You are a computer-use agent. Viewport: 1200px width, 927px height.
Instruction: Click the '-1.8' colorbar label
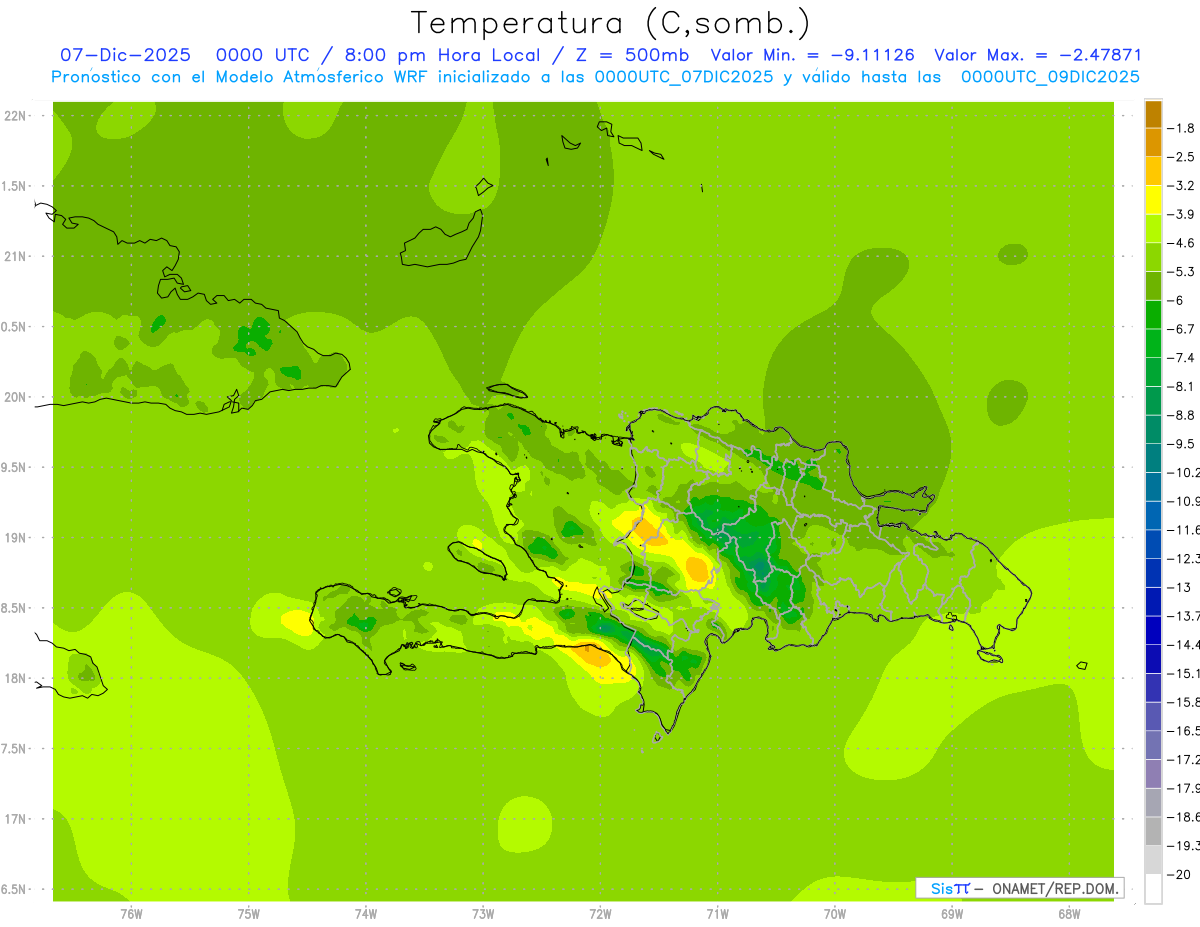click(1183, 128)
